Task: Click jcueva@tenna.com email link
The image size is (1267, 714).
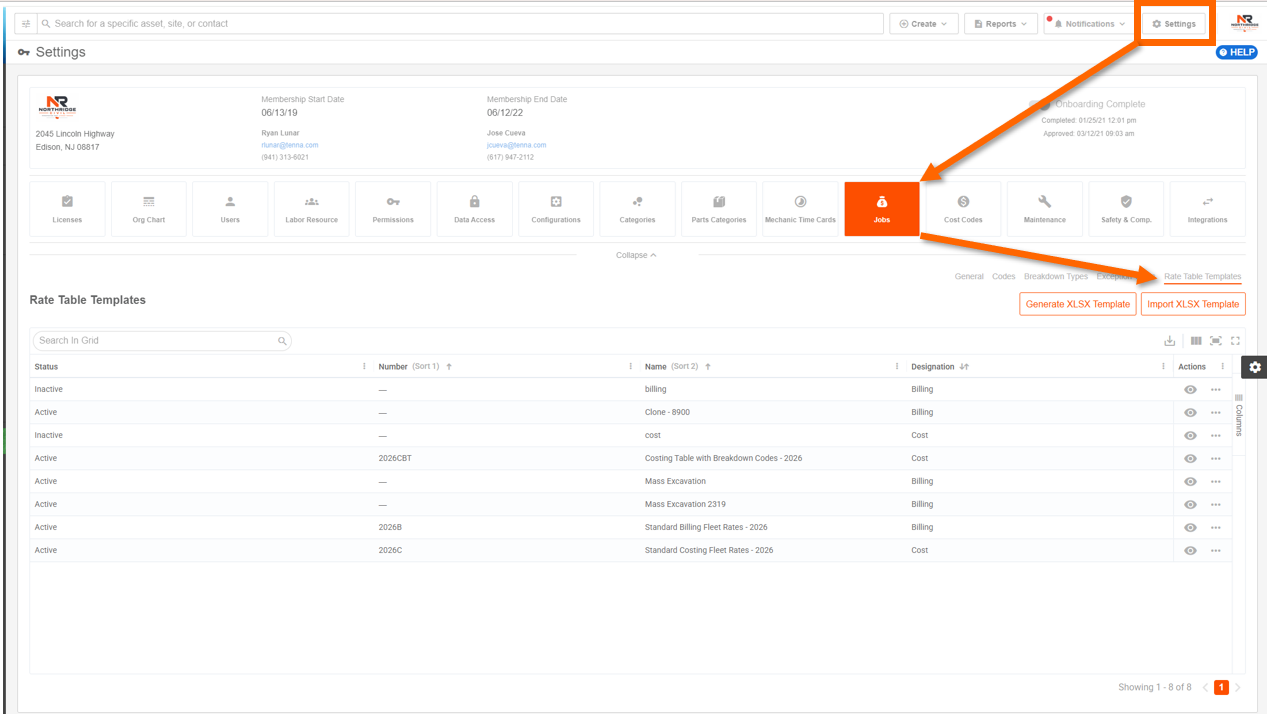Action: [x=517, y=145]
